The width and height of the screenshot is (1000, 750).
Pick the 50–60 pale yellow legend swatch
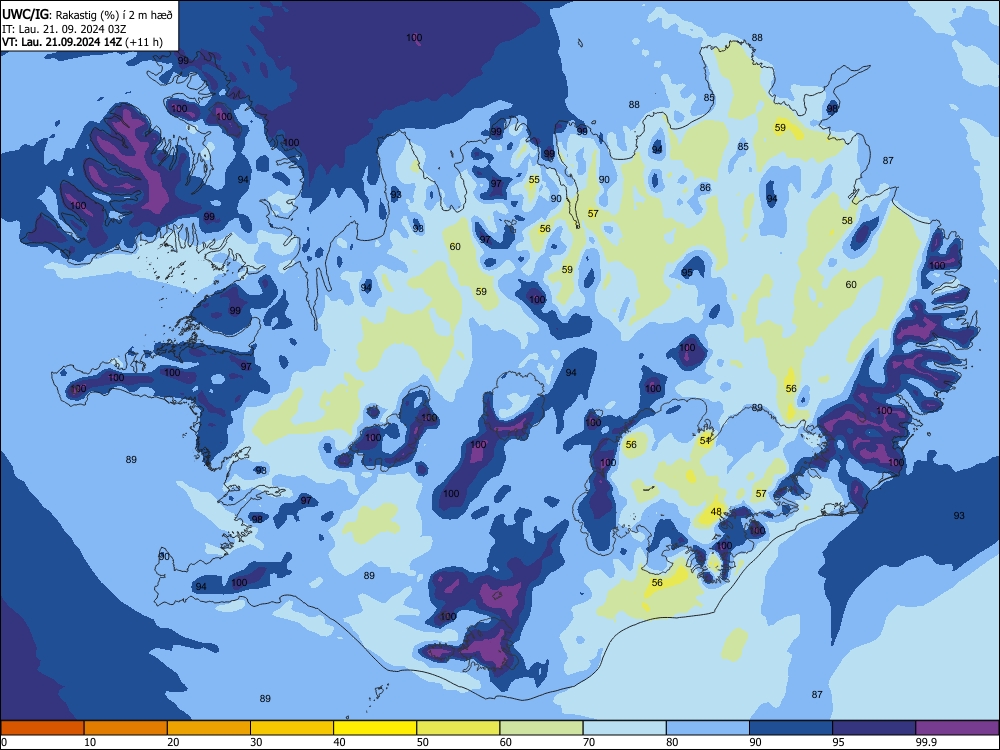click(458, 728)
